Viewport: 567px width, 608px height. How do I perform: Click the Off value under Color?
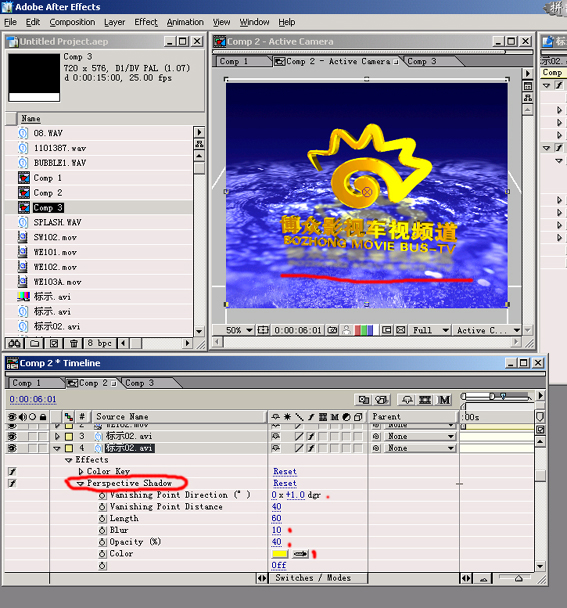(x=278, y=565)
